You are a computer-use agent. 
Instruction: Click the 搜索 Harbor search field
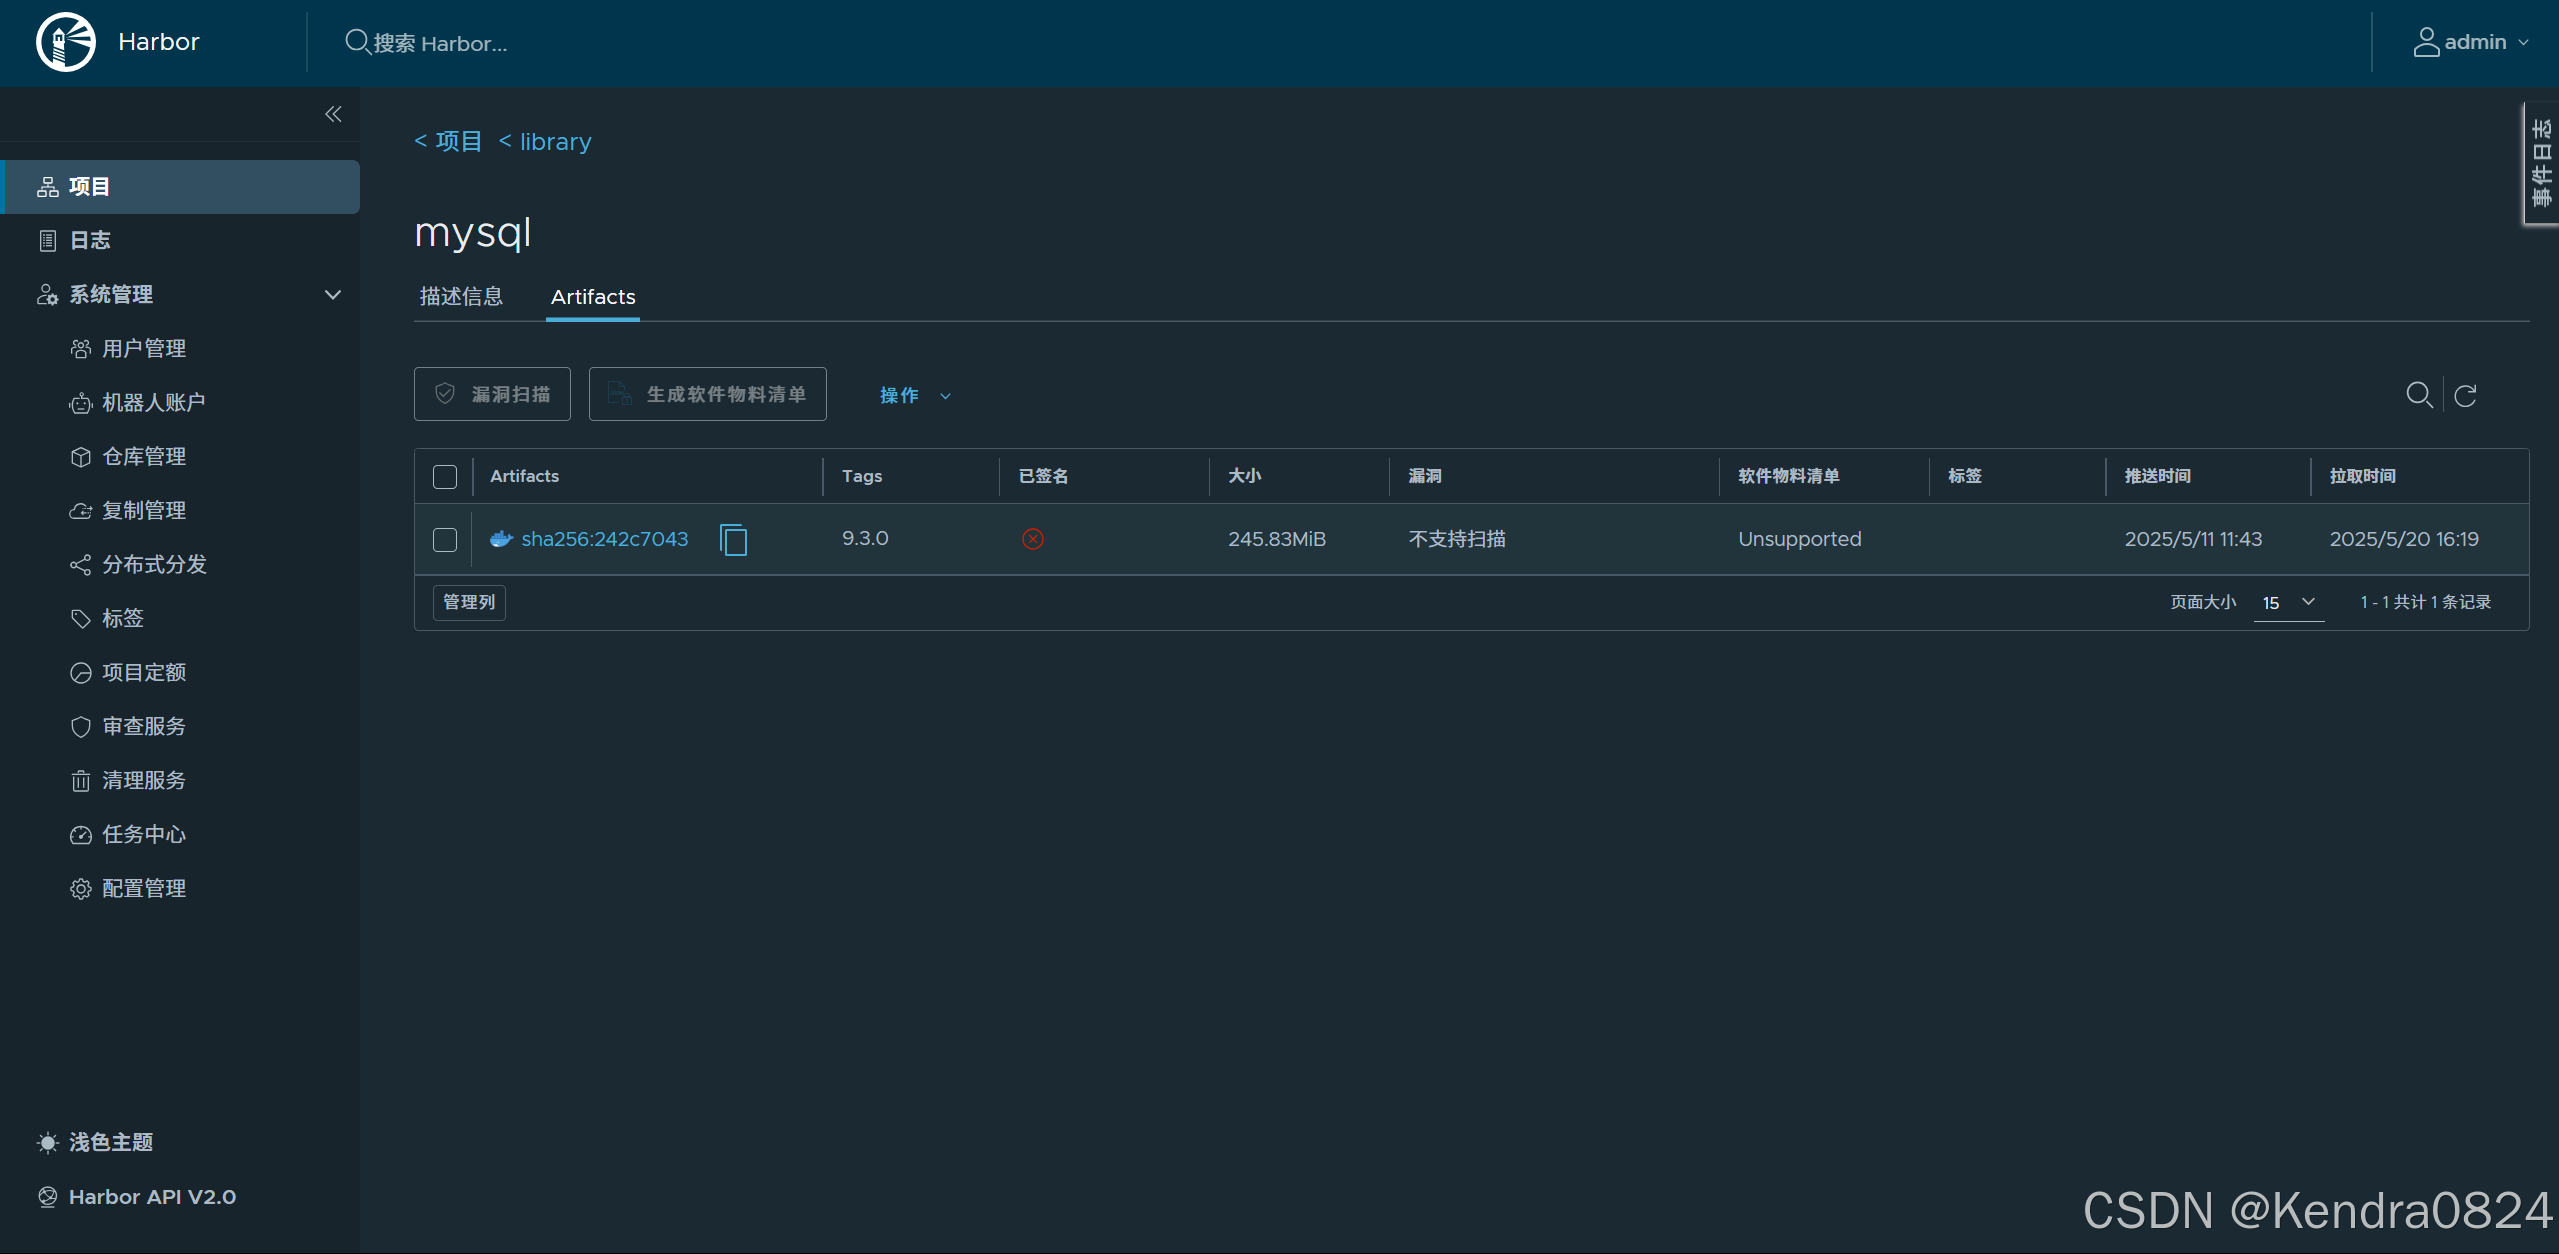coord(440,43)
